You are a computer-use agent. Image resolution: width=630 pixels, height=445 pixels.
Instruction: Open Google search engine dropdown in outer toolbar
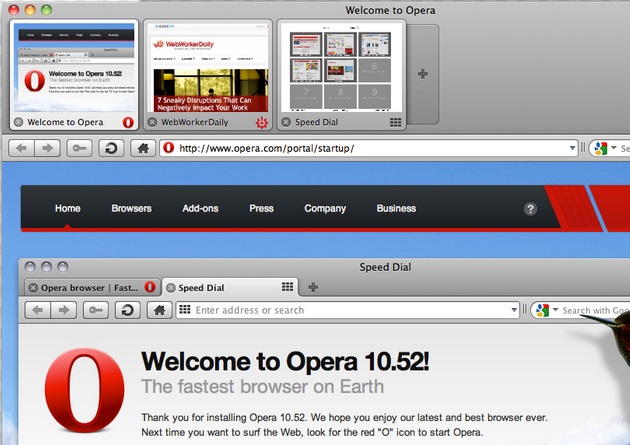(614, 148)
